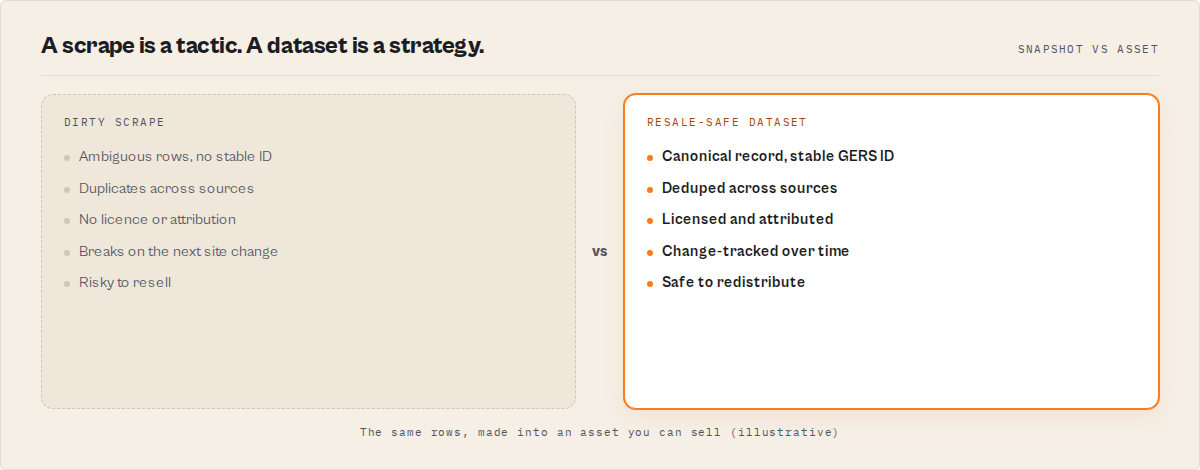Click 'Safe to redistribute' list item
Image resolution: width=1200 pixels, height=470 pixels.
tap(734, 282)
